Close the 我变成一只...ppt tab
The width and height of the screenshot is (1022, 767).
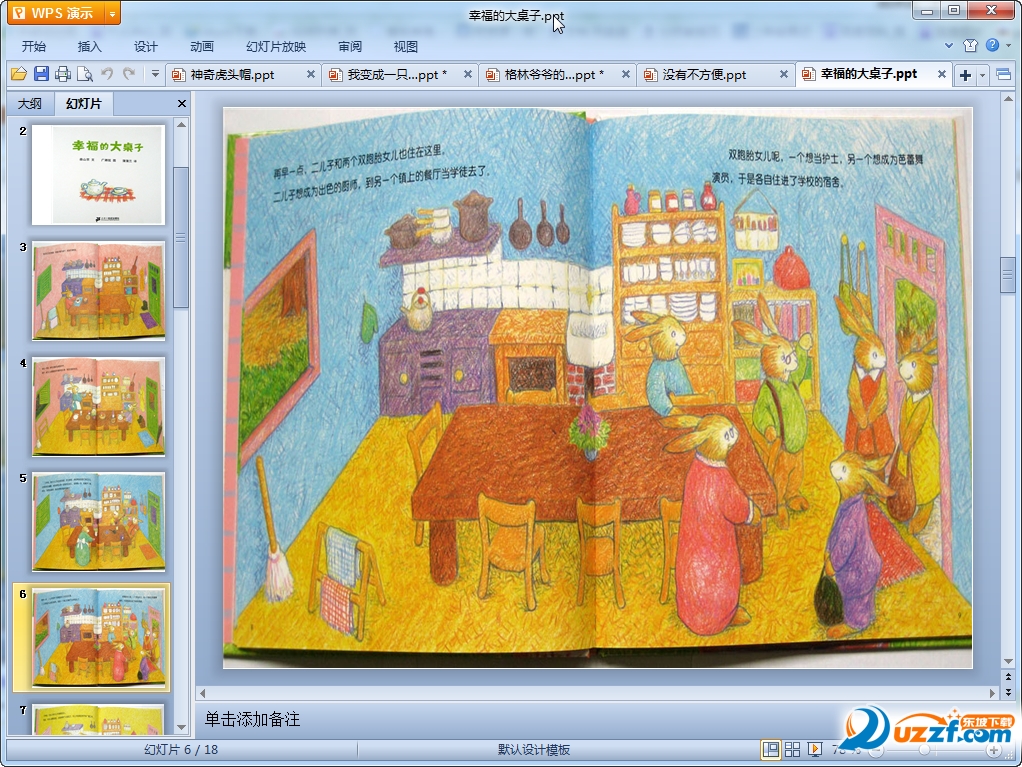coord(468,74)
